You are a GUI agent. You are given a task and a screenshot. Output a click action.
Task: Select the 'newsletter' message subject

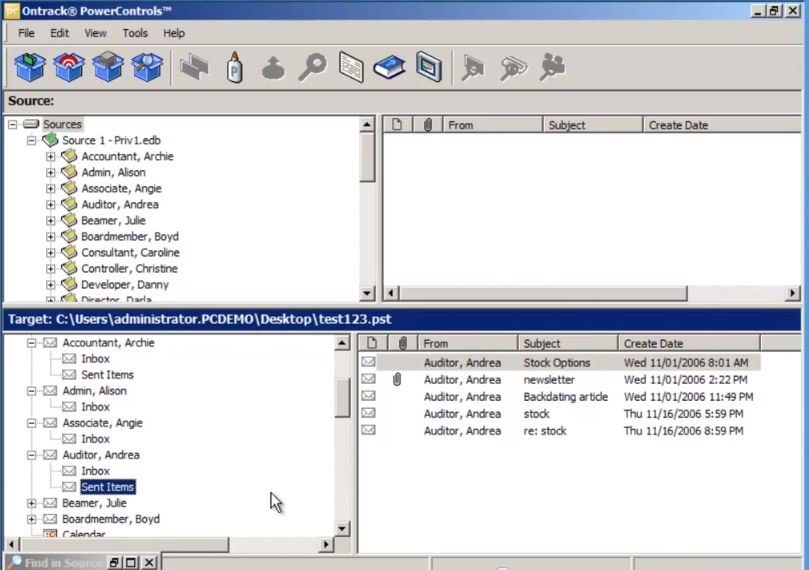pyautogui.click(x=549, y=380)
